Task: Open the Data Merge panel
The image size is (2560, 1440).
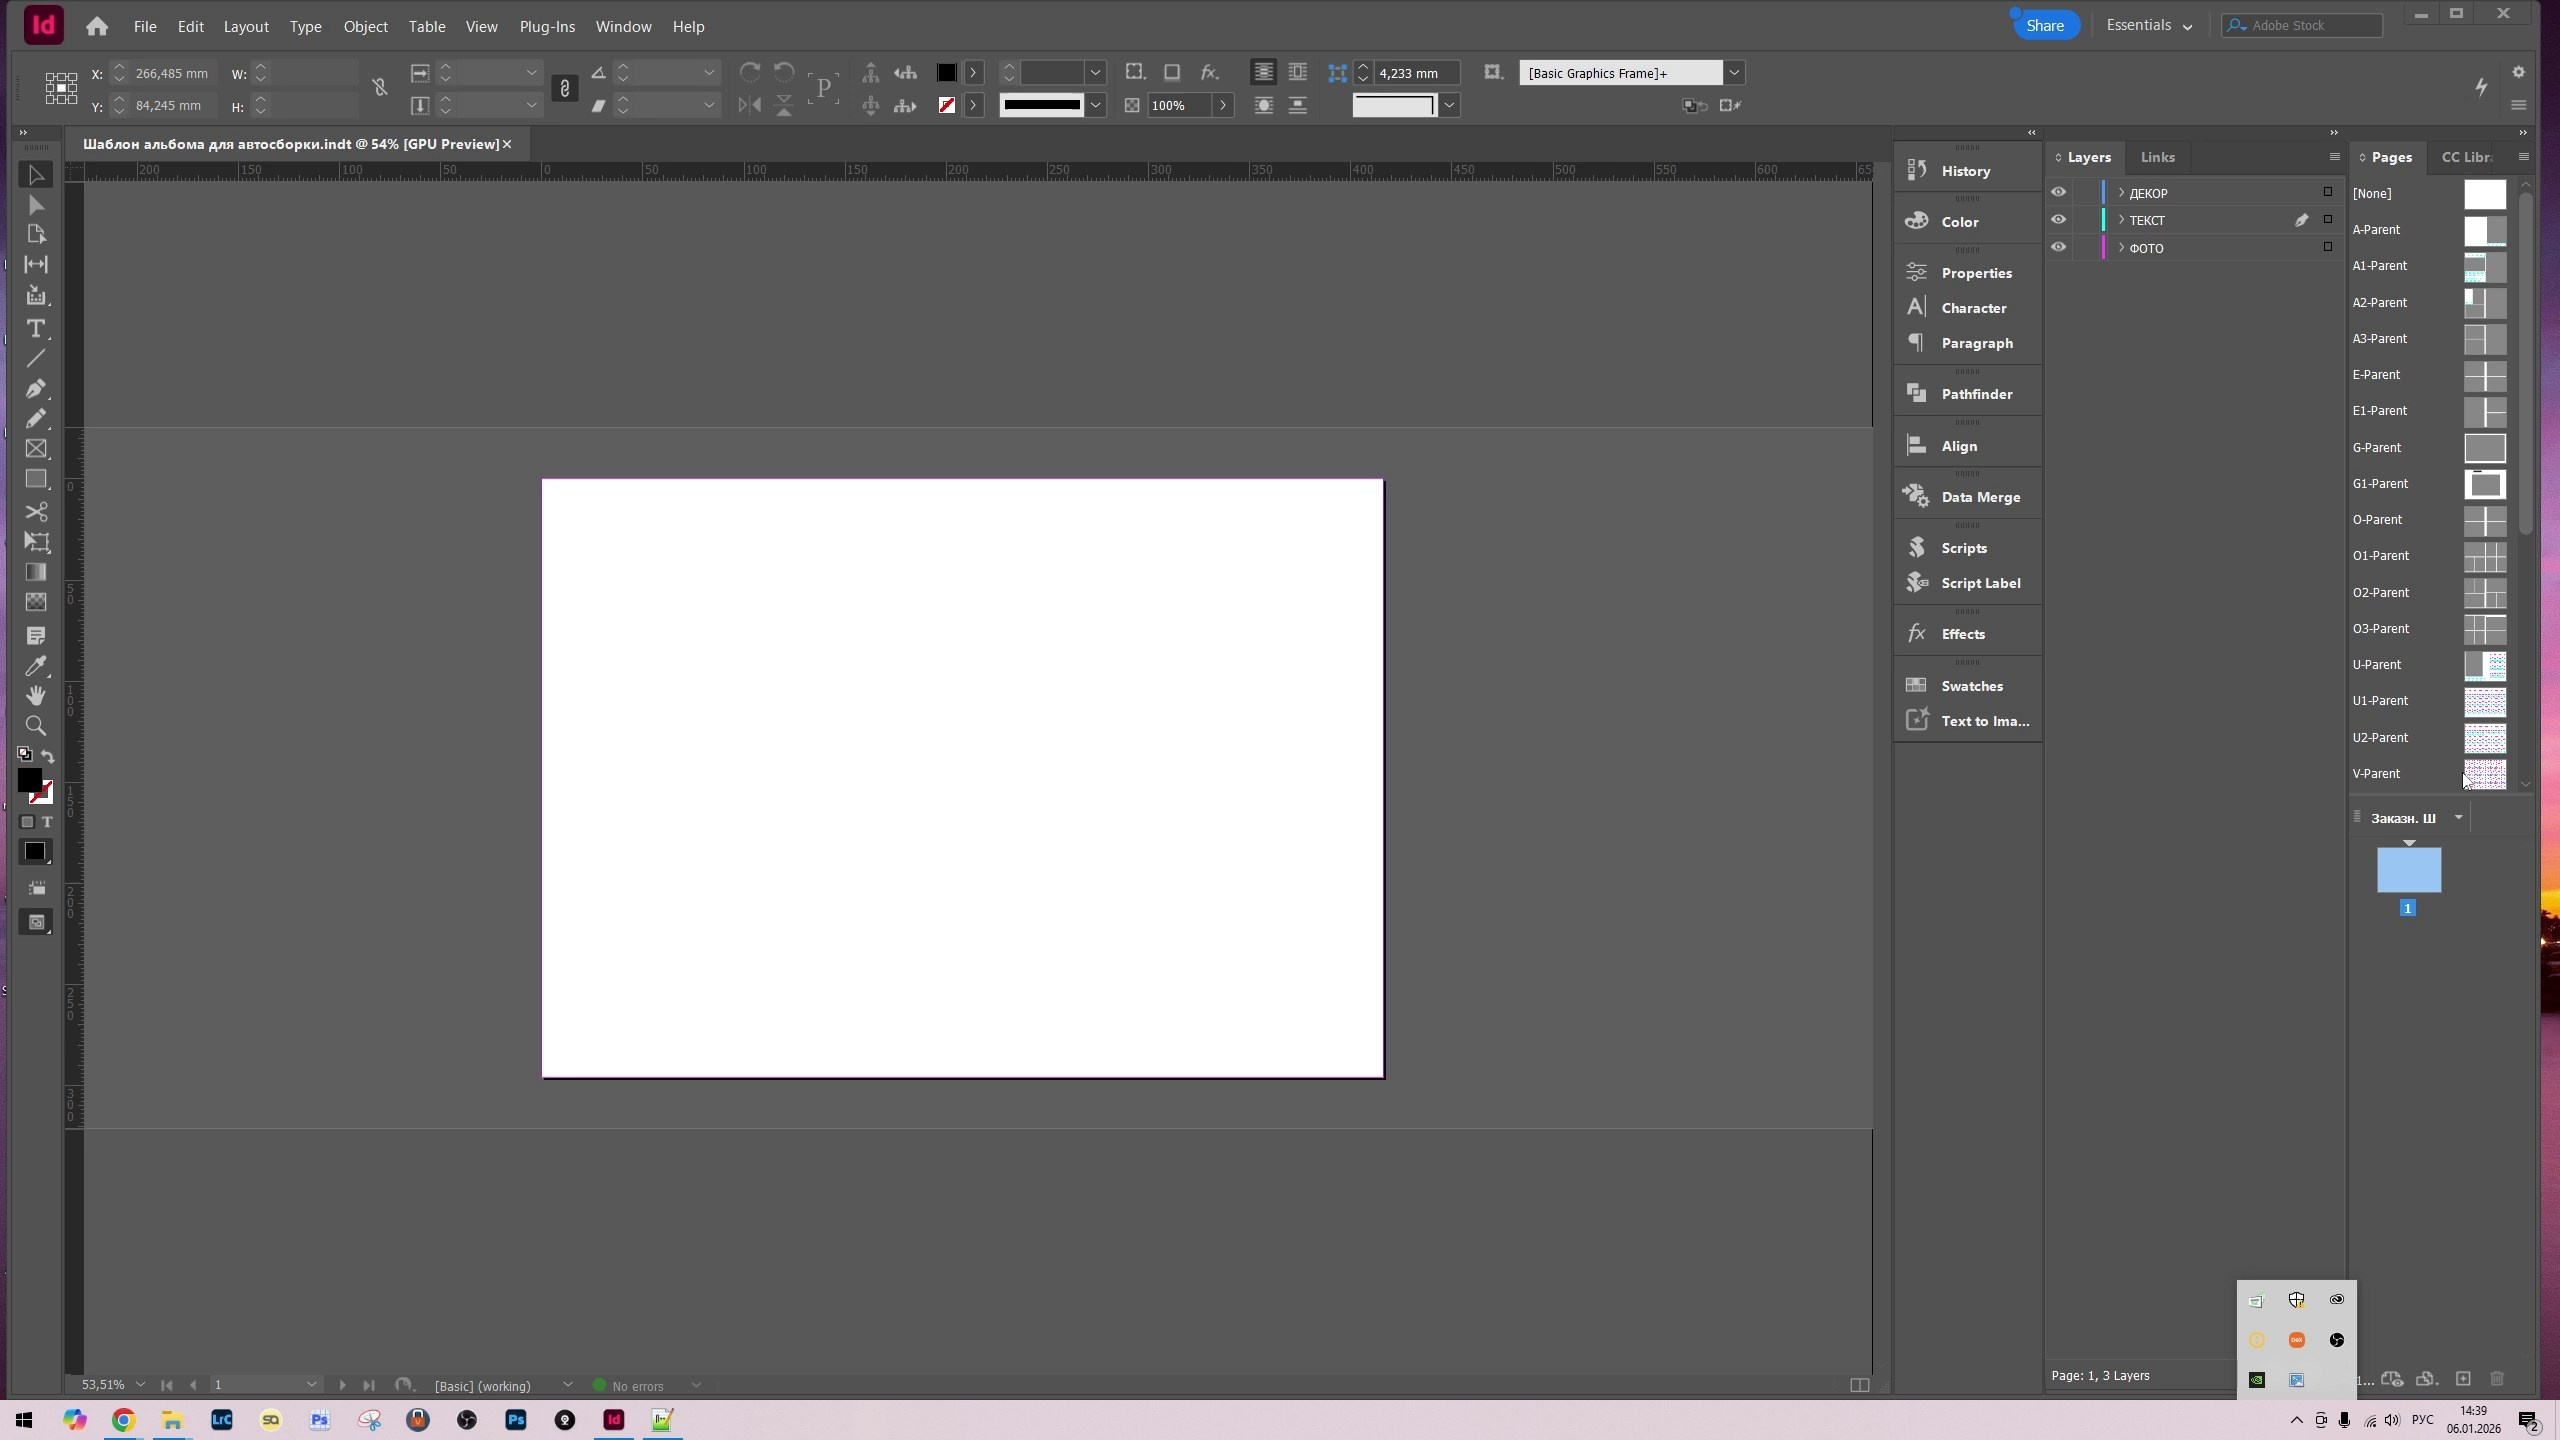Action: pos(1979,497)
